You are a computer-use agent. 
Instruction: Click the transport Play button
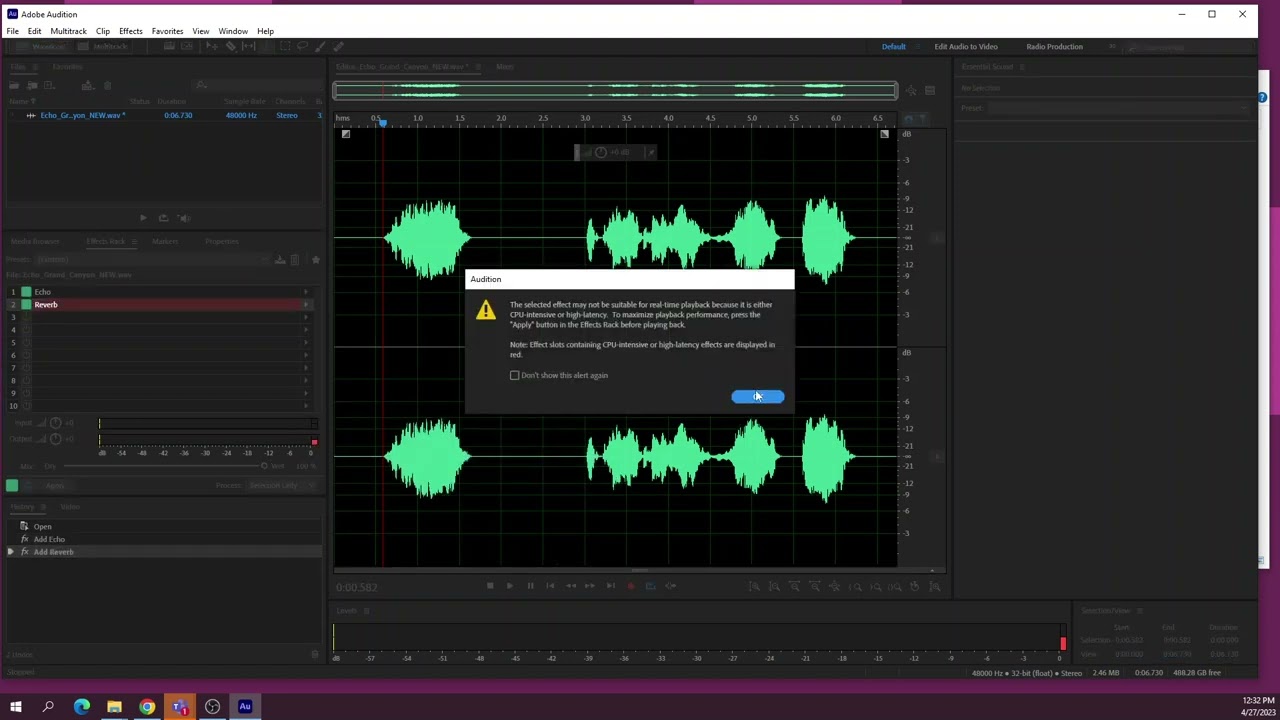coord(510,586)
